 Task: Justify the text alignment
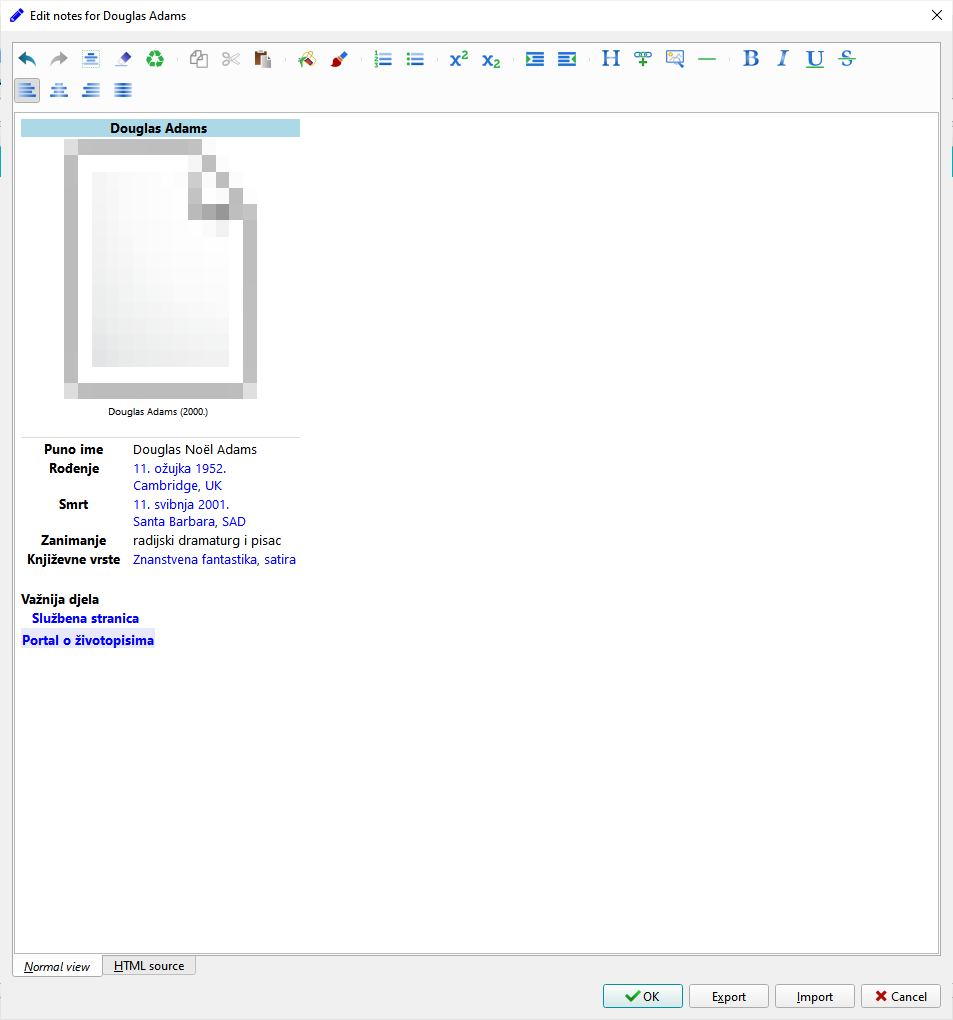pyautogui.click(x=123, y=90)
